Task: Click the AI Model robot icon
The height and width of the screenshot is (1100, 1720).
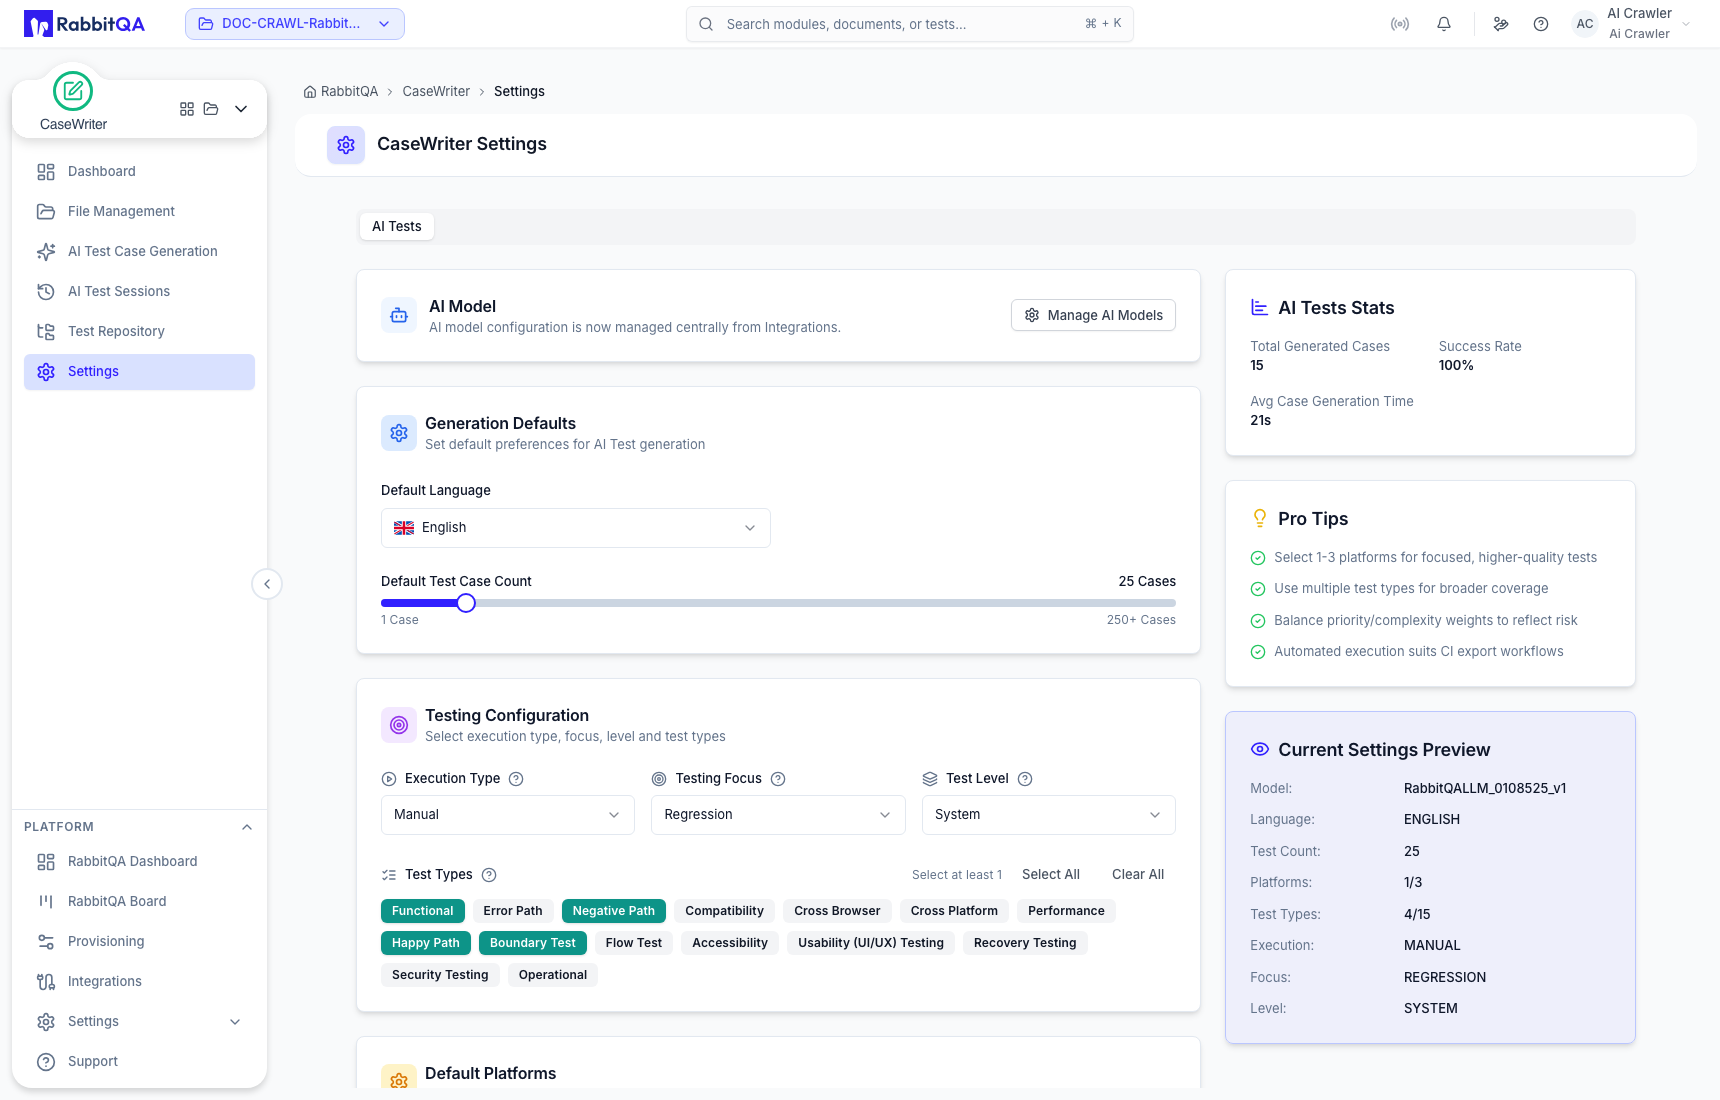Action: click(399, 316)
